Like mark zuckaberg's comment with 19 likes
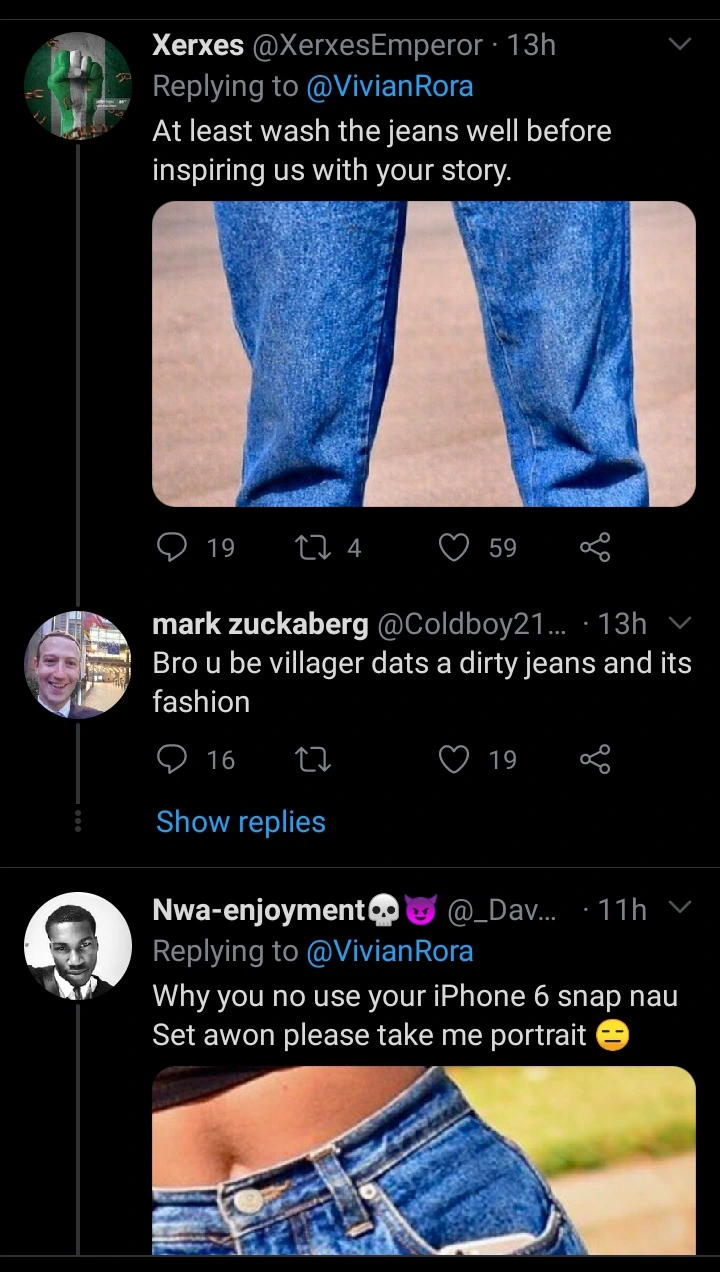Viewport: 720px width, 1272px height. tap(455, 760)
